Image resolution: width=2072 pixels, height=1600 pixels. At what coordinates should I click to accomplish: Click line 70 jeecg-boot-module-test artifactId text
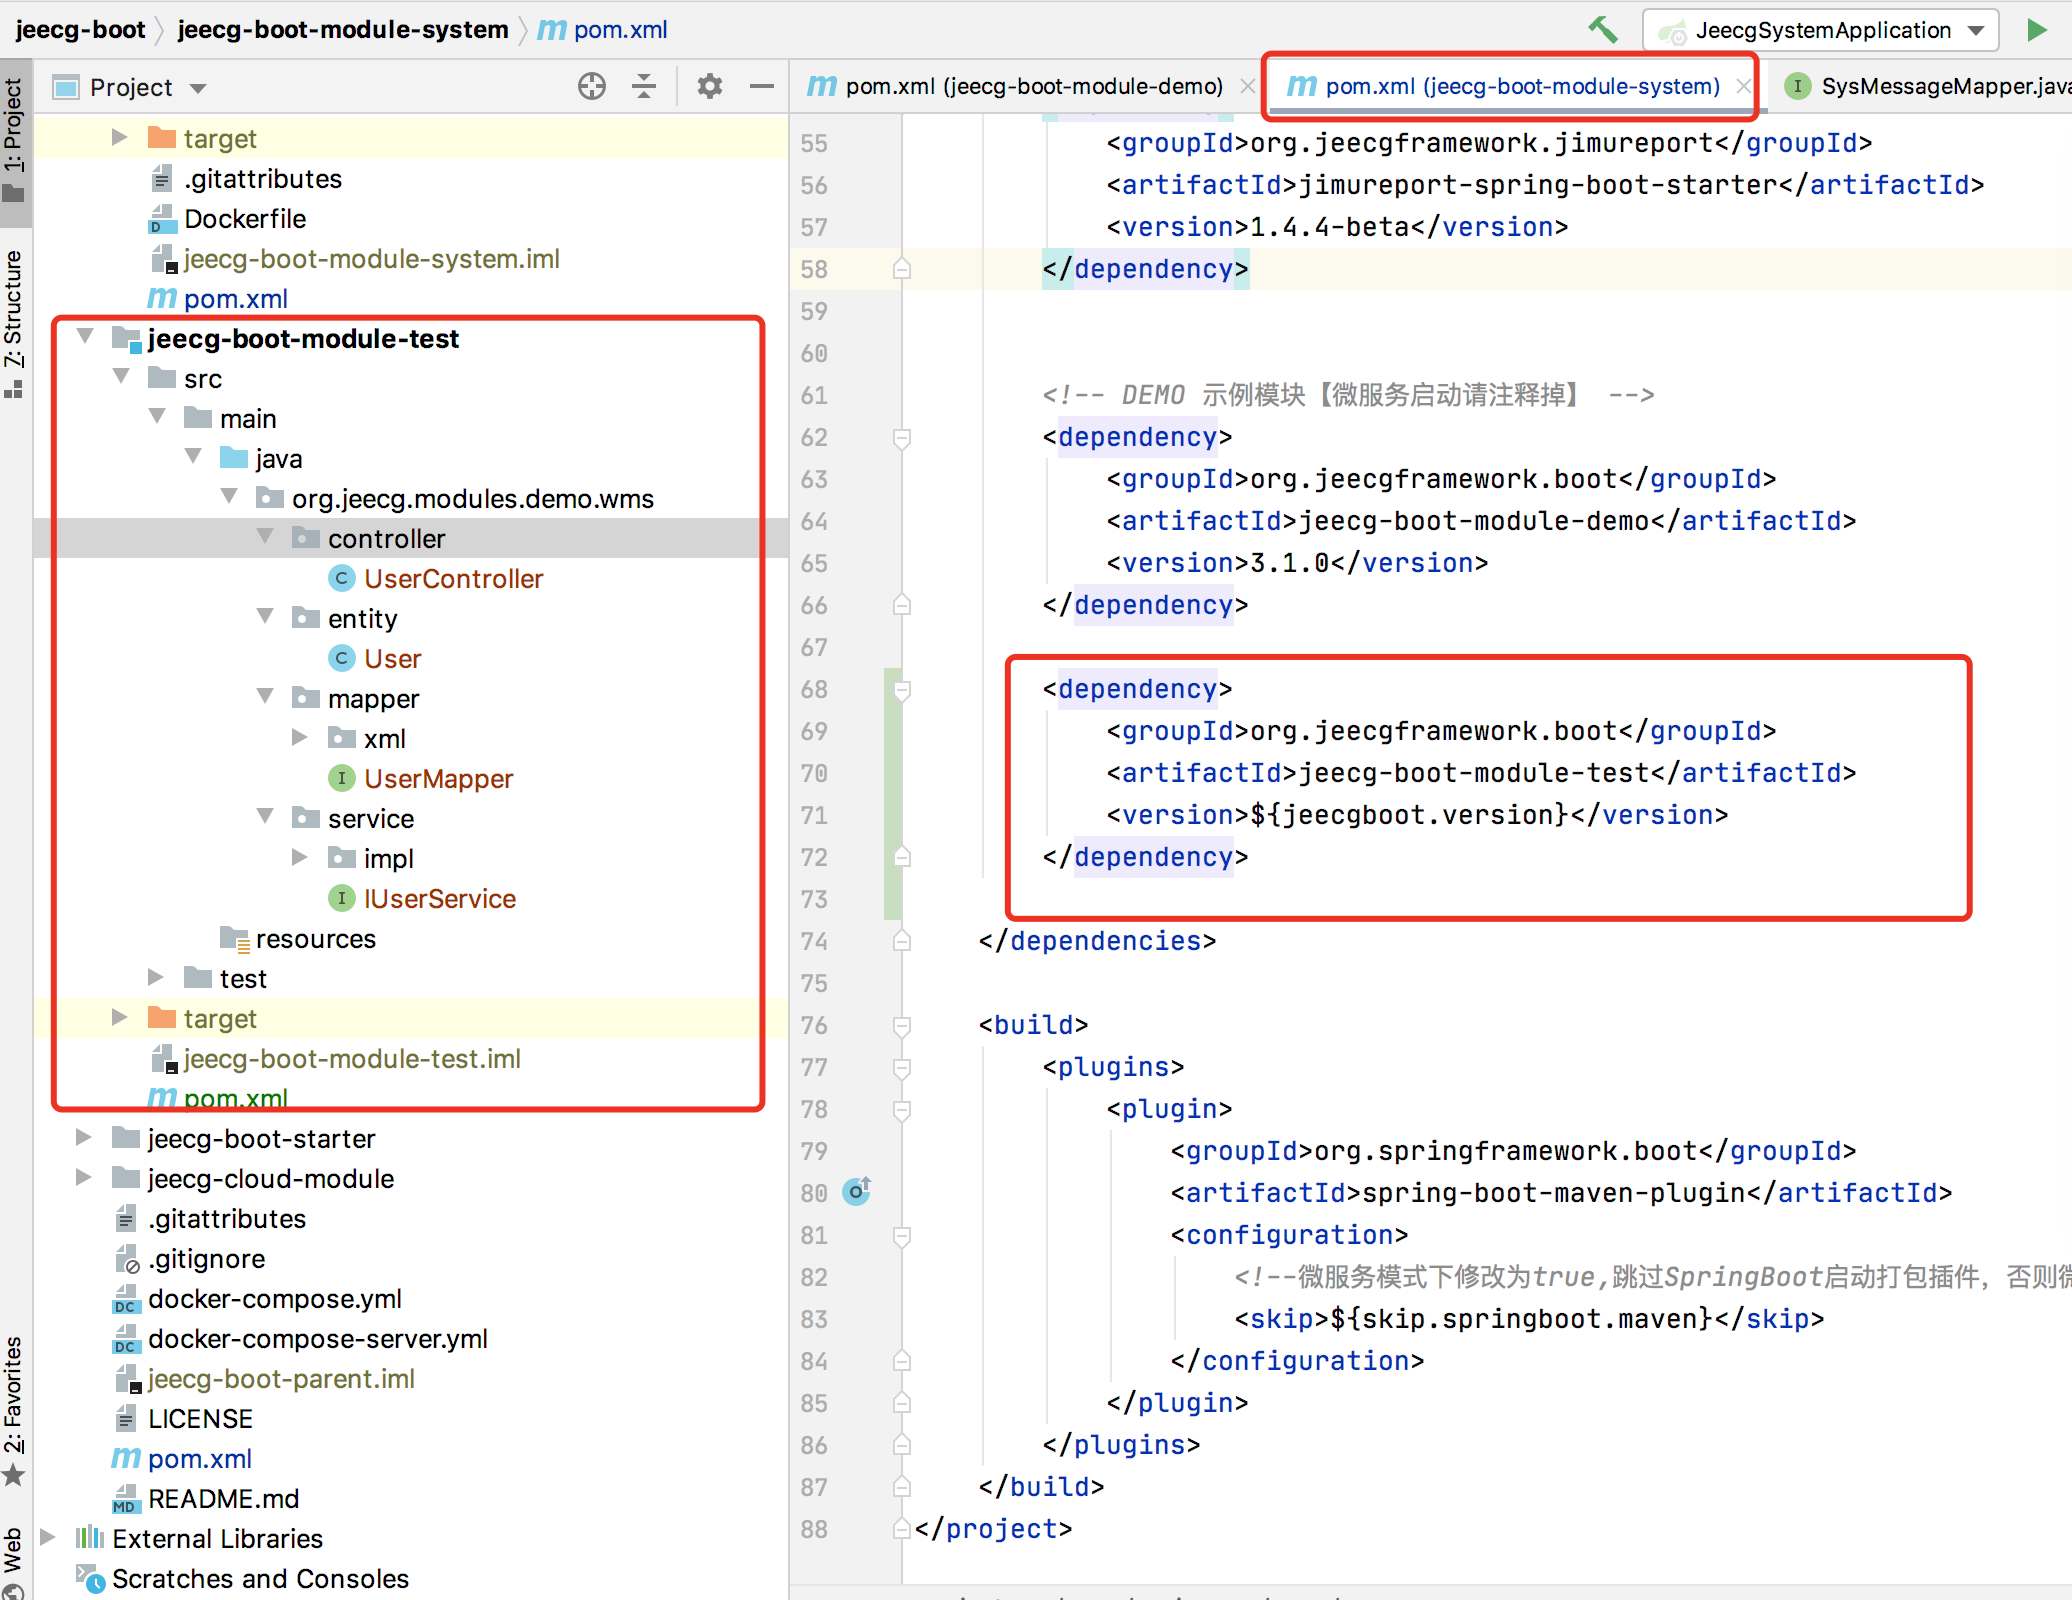[1475, 773]
